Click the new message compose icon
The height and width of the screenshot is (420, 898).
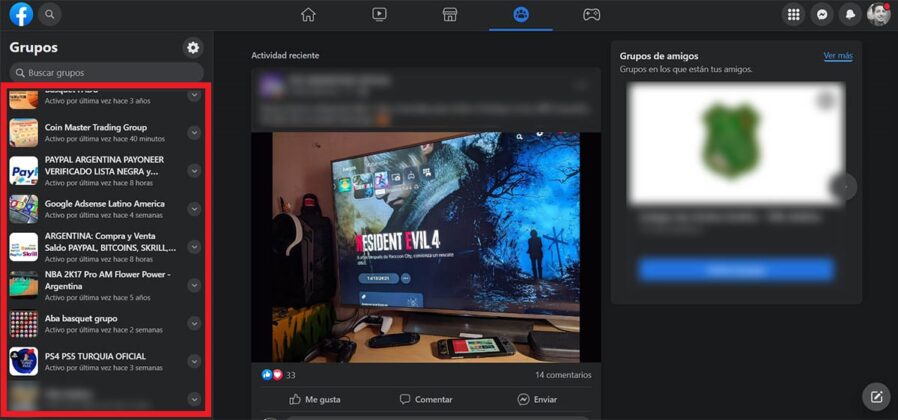point(876,397)
